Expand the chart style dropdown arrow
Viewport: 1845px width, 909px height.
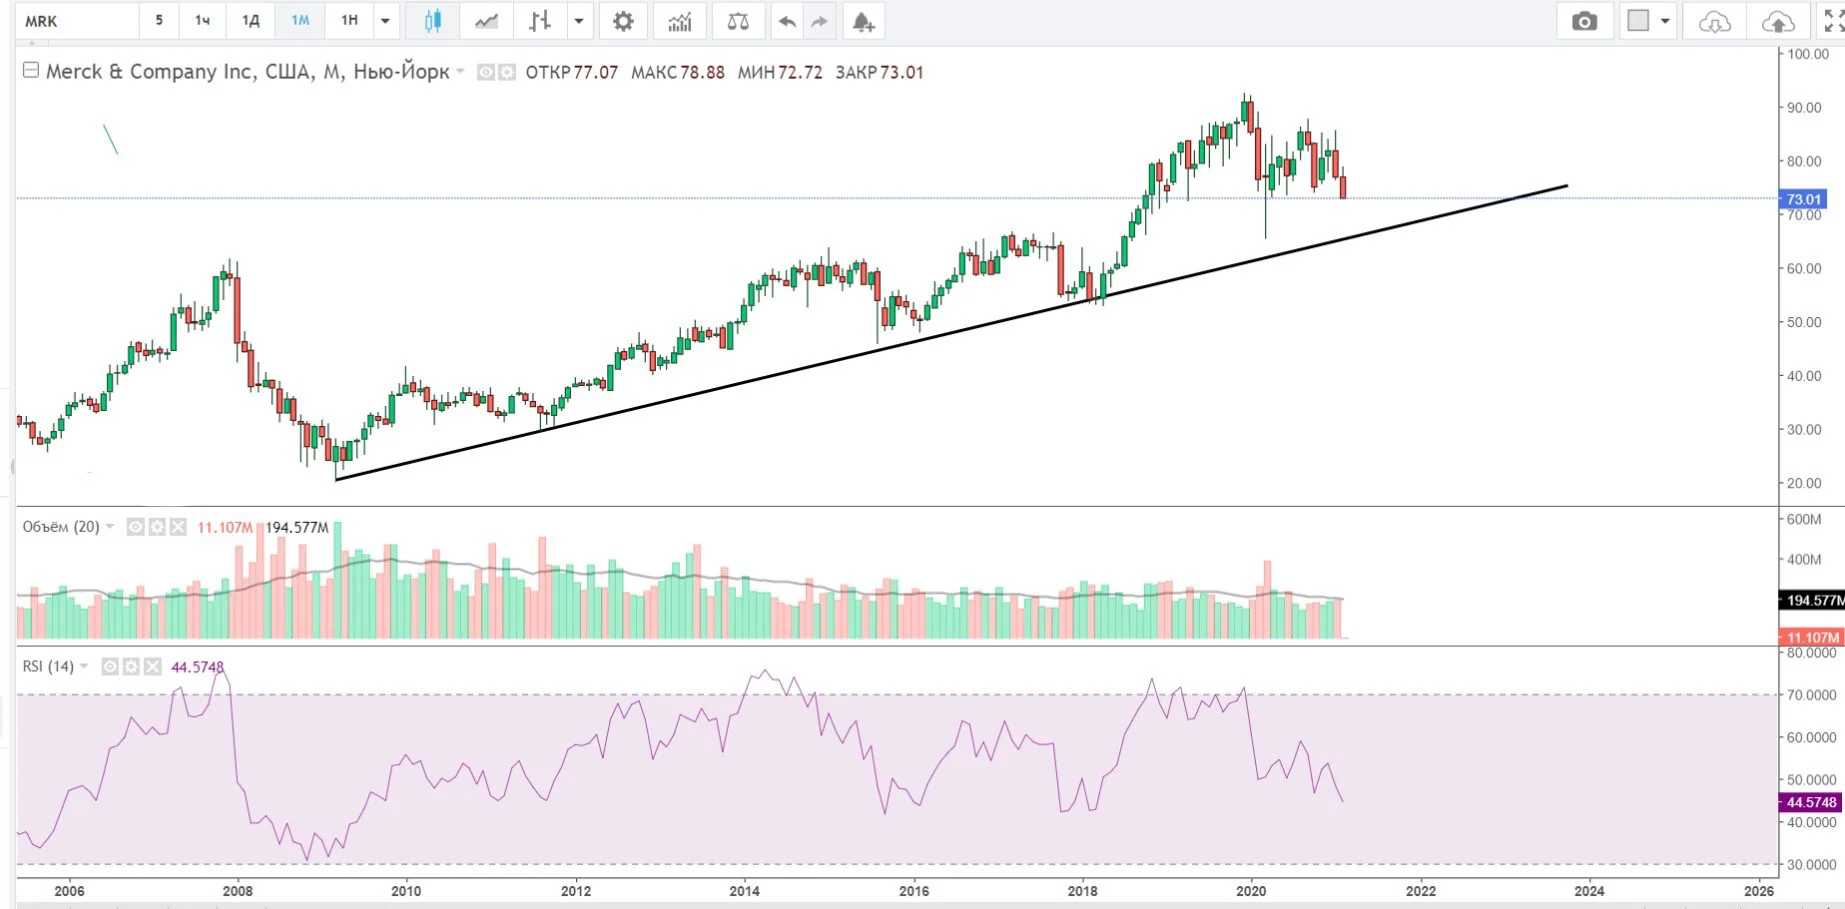tap(578, 21)
